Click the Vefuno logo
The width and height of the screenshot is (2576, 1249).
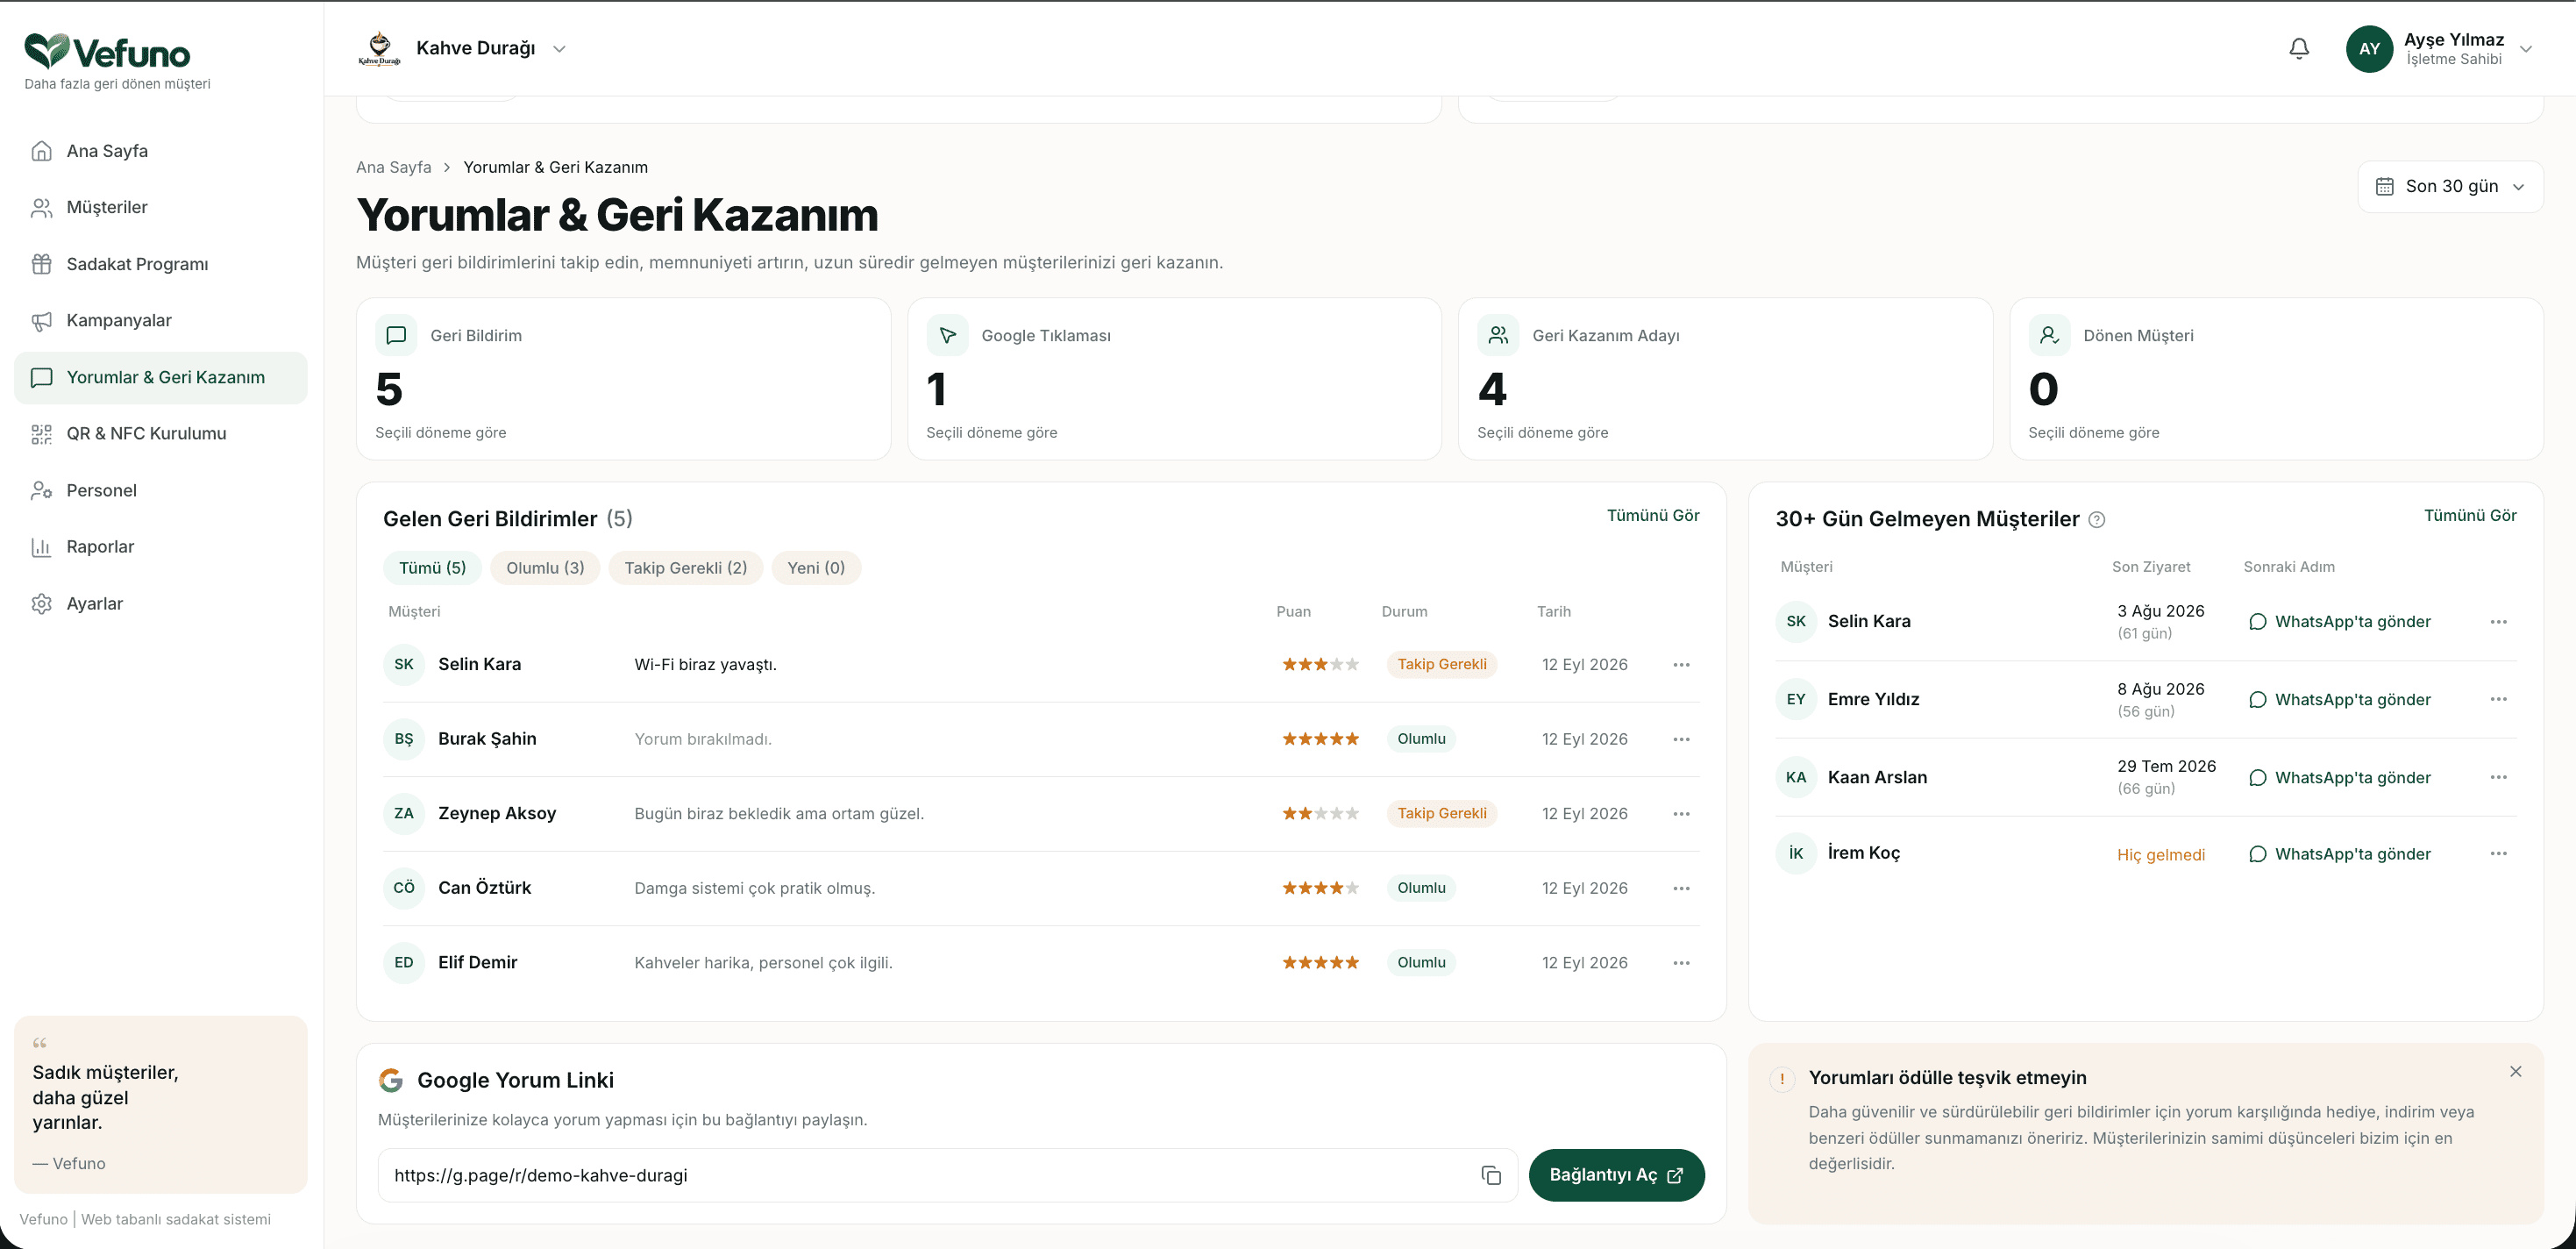click(x=107, y=52)
